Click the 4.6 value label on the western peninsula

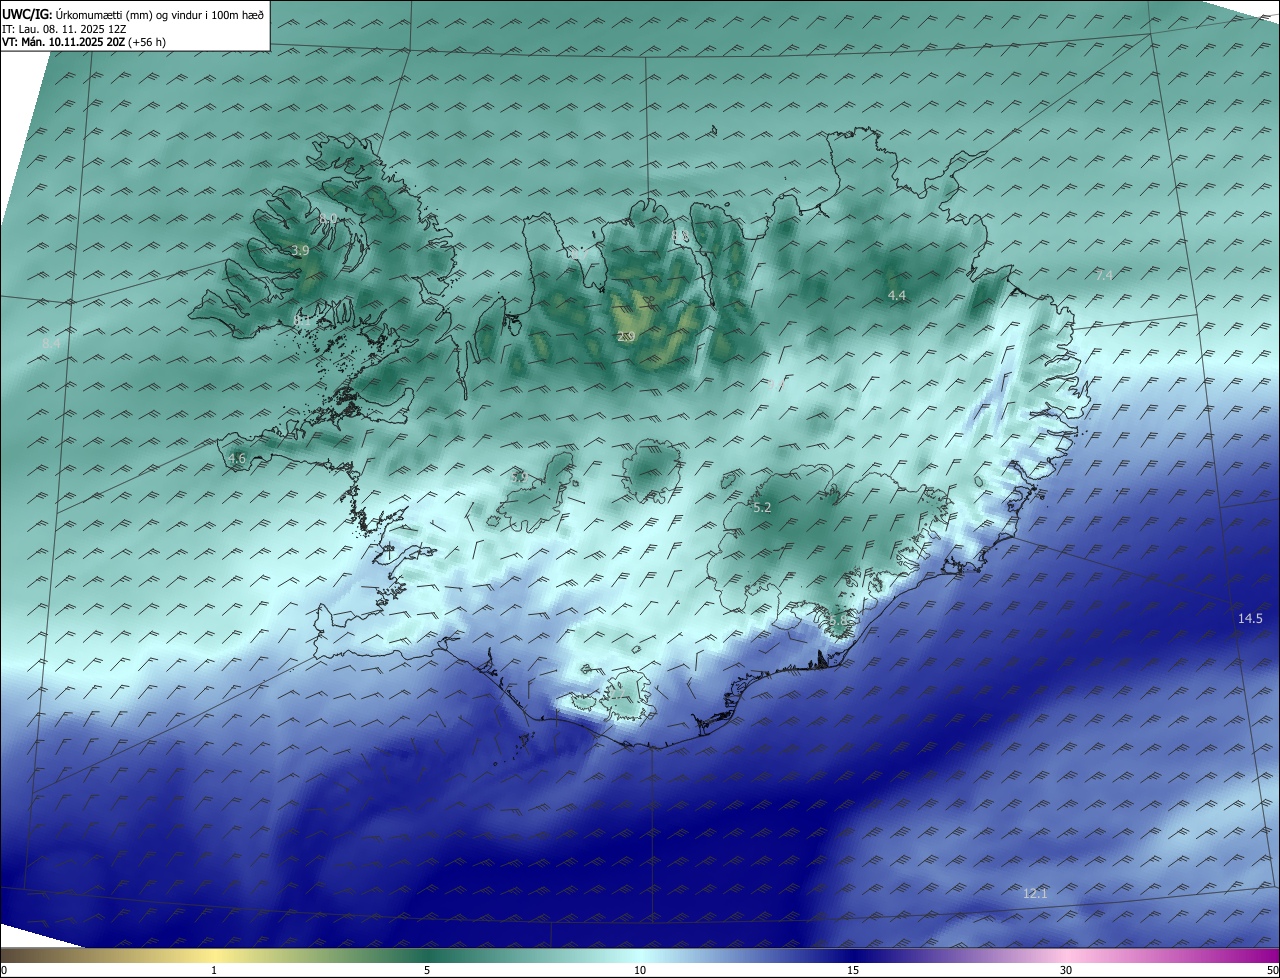[237, 459]
